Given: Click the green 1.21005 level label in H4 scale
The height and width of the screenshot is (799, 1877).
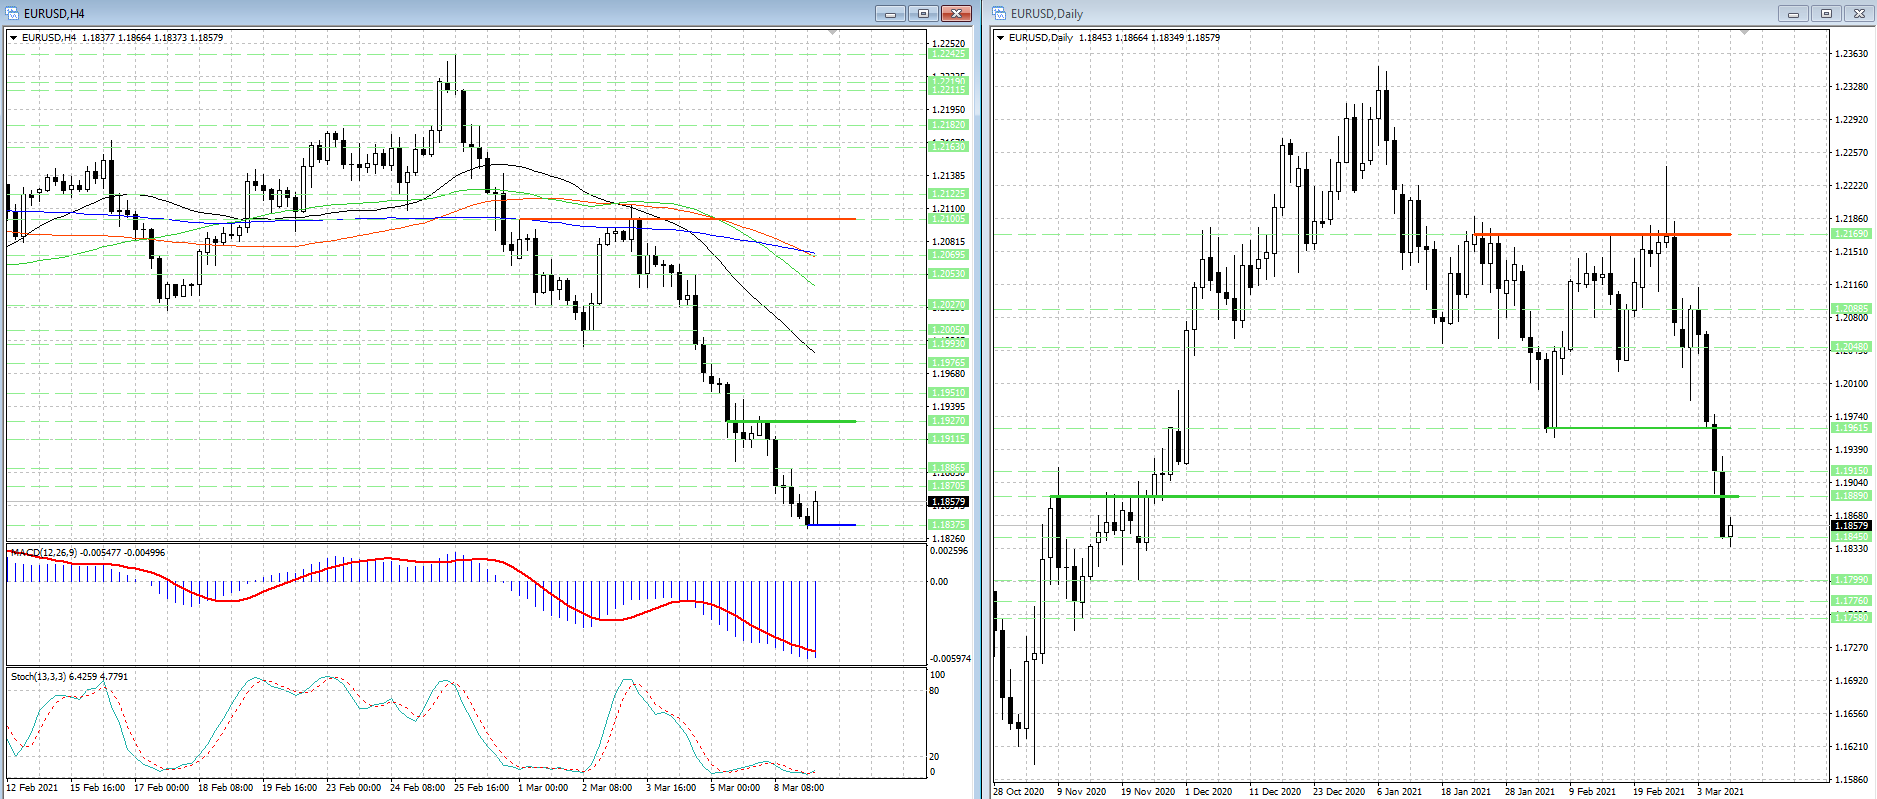Looking at the screenshot, I should point(948,218).
